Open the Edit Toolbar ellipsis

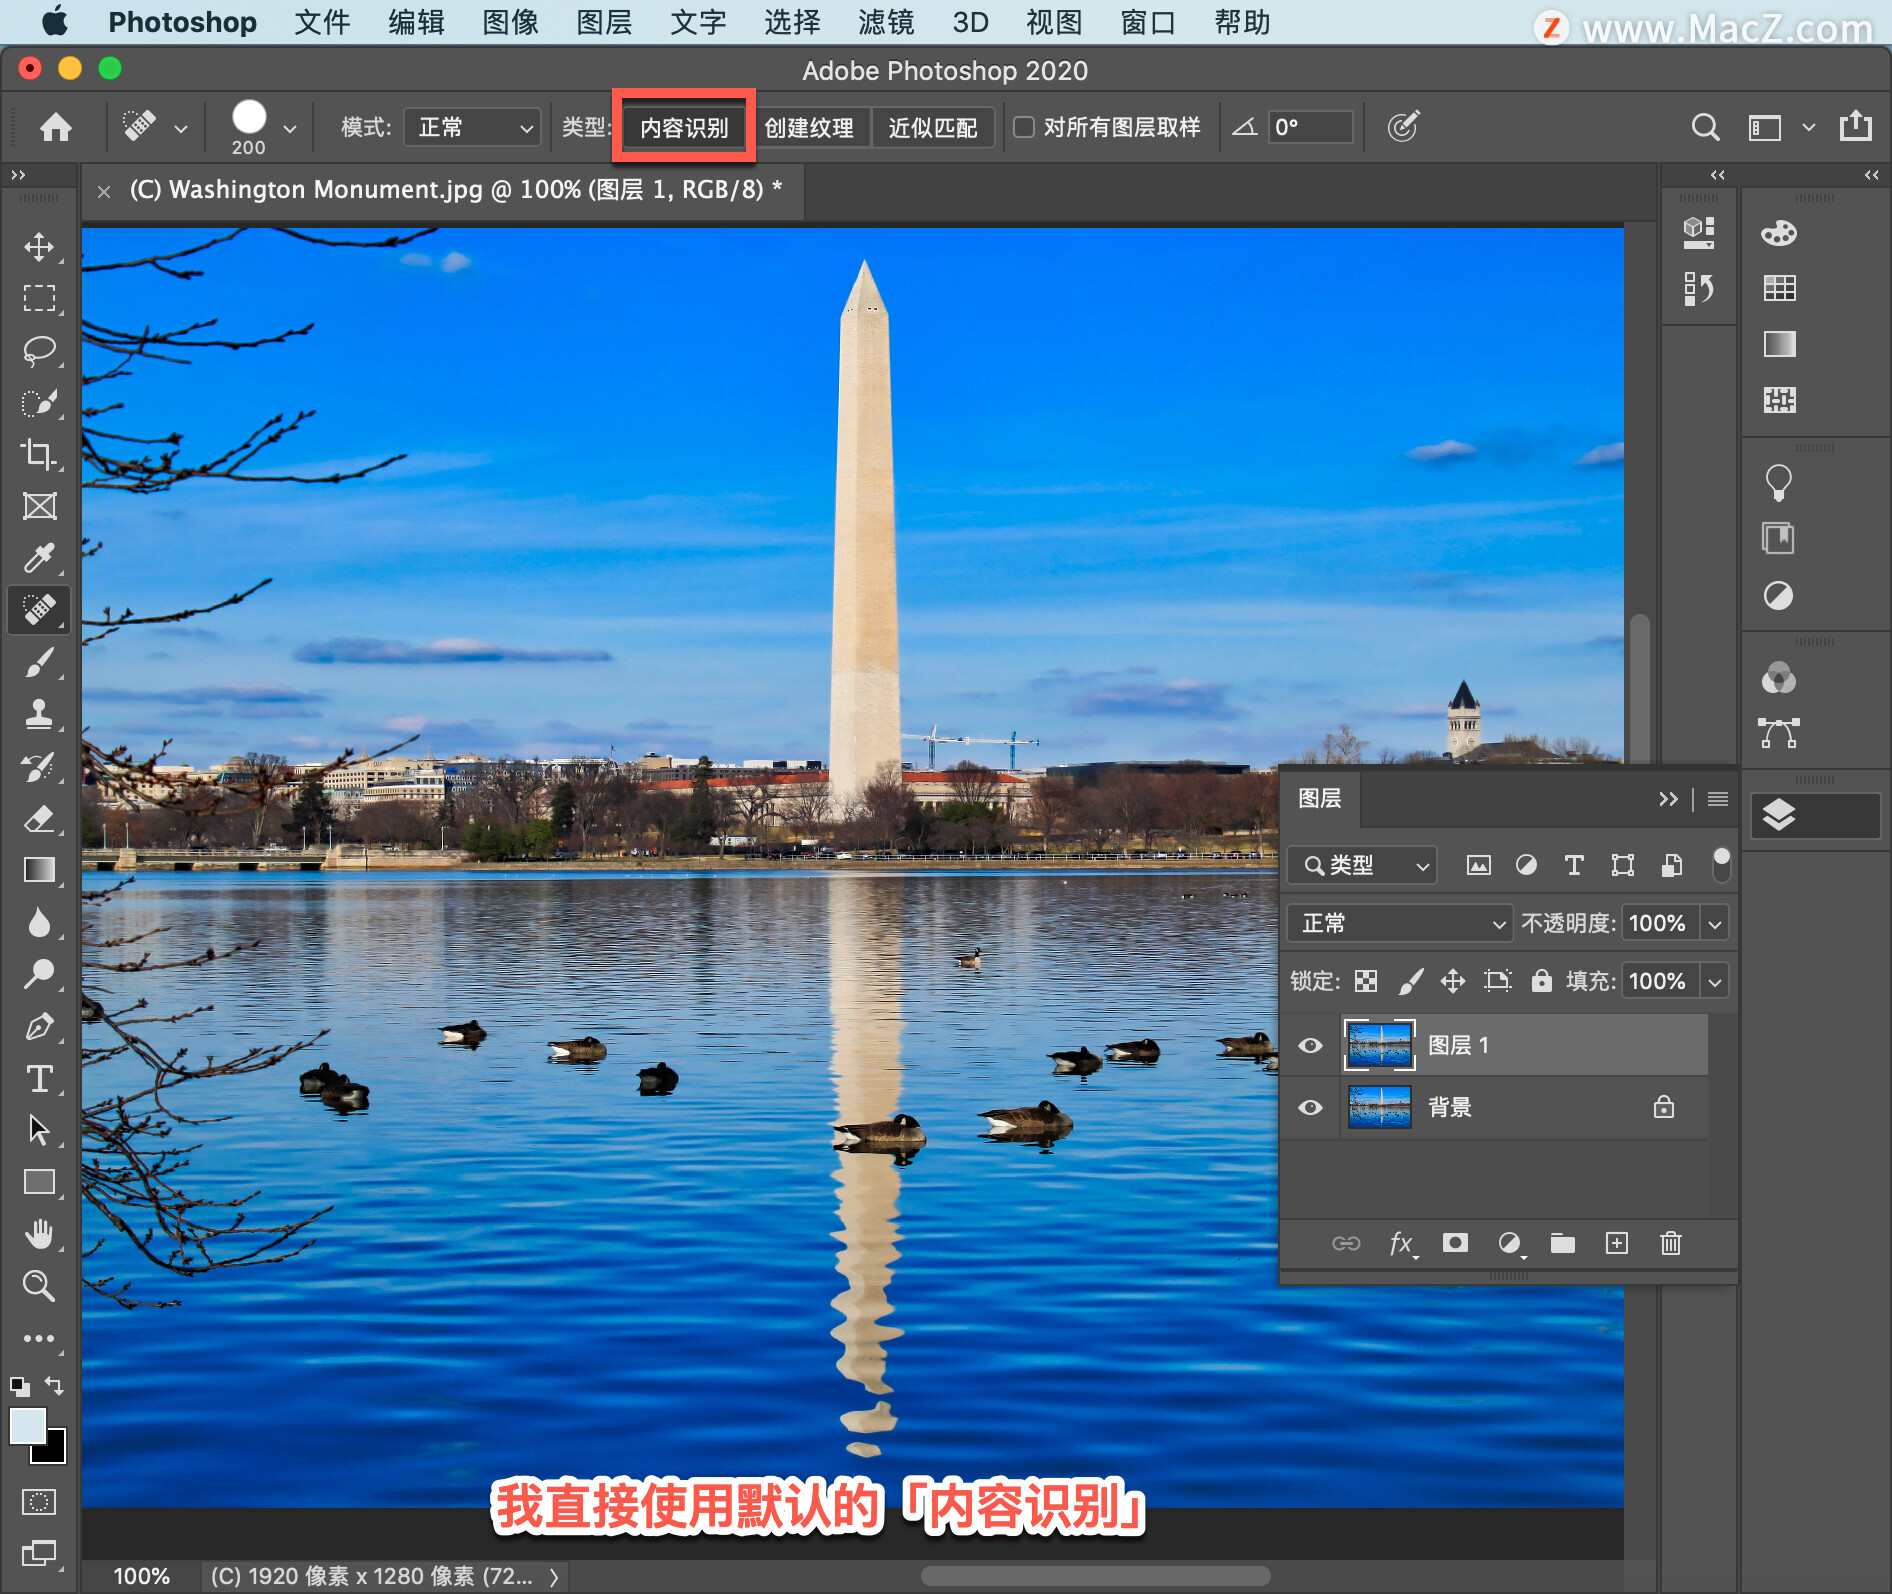point(39,1338)
